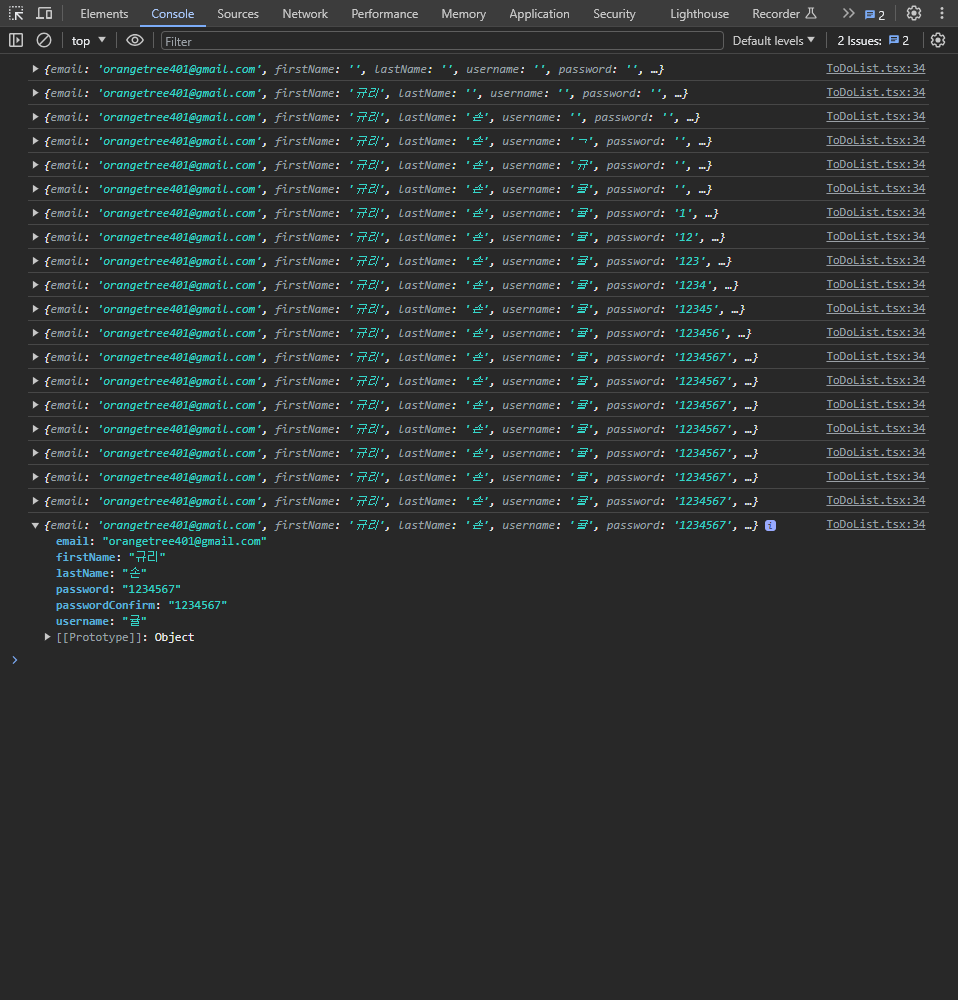Open ToDoList.tsx:34 link for password '123456'

pos(876,332)
